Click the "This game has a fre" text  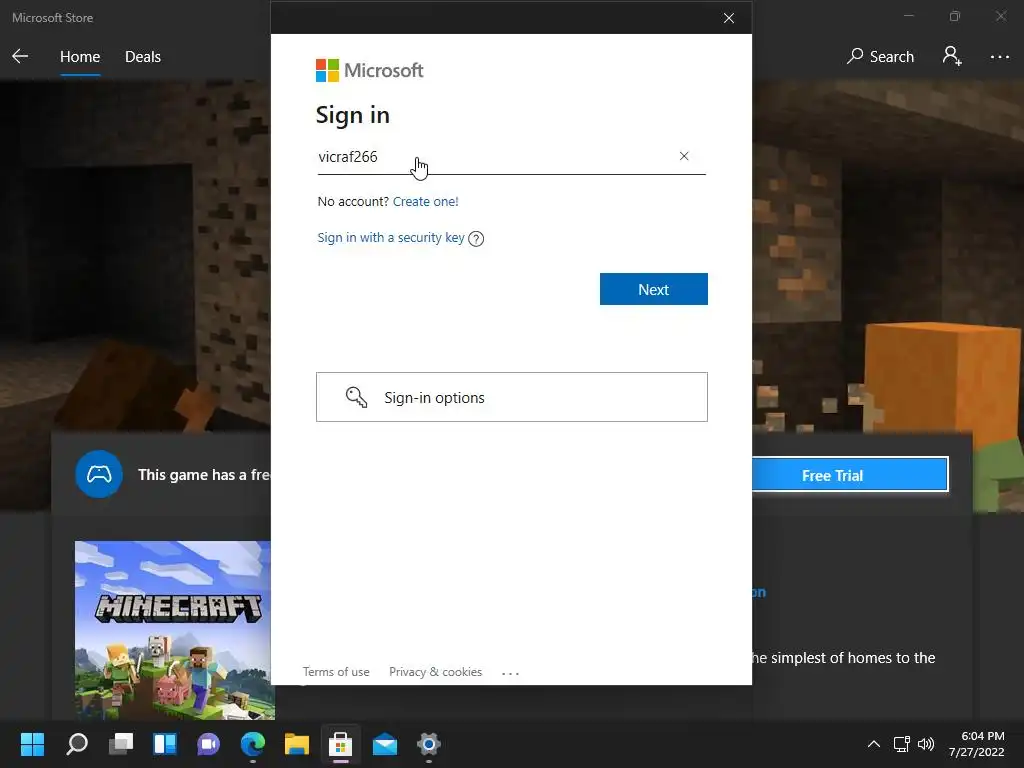[x=204, y=475]
